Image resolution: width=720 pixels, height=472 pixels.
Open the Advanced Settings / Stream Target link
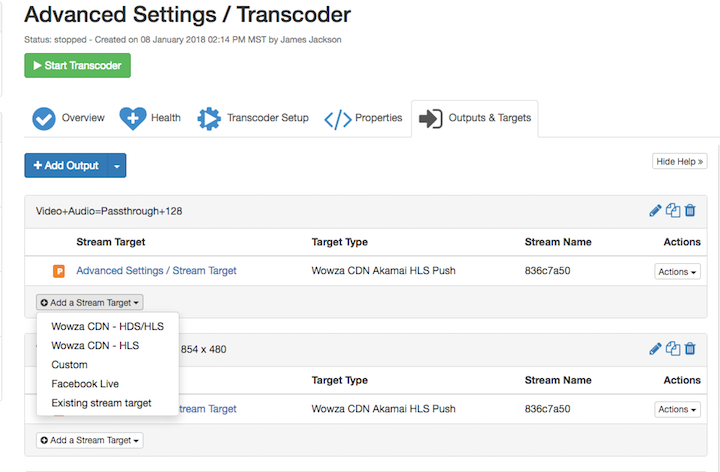[x=156, y=271]
